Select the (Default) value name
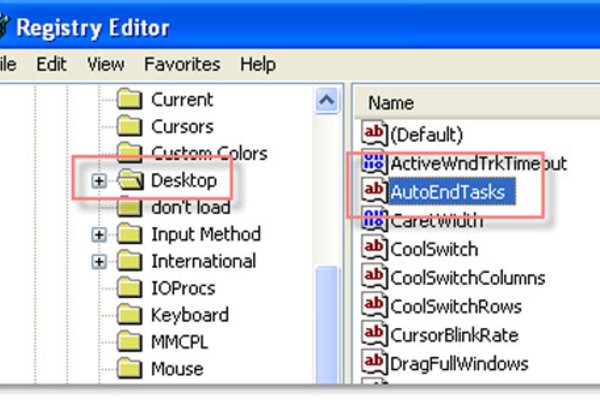The width and height of the screenshot is (600, 400). point(427,135)
